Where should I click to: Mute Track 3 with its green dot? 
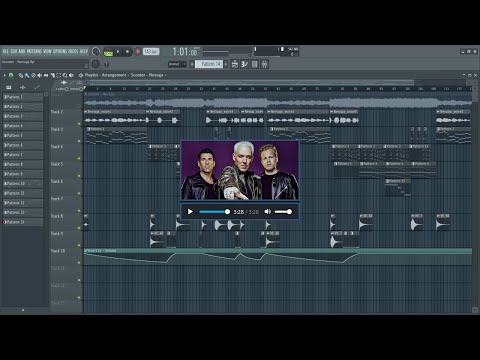79,141
